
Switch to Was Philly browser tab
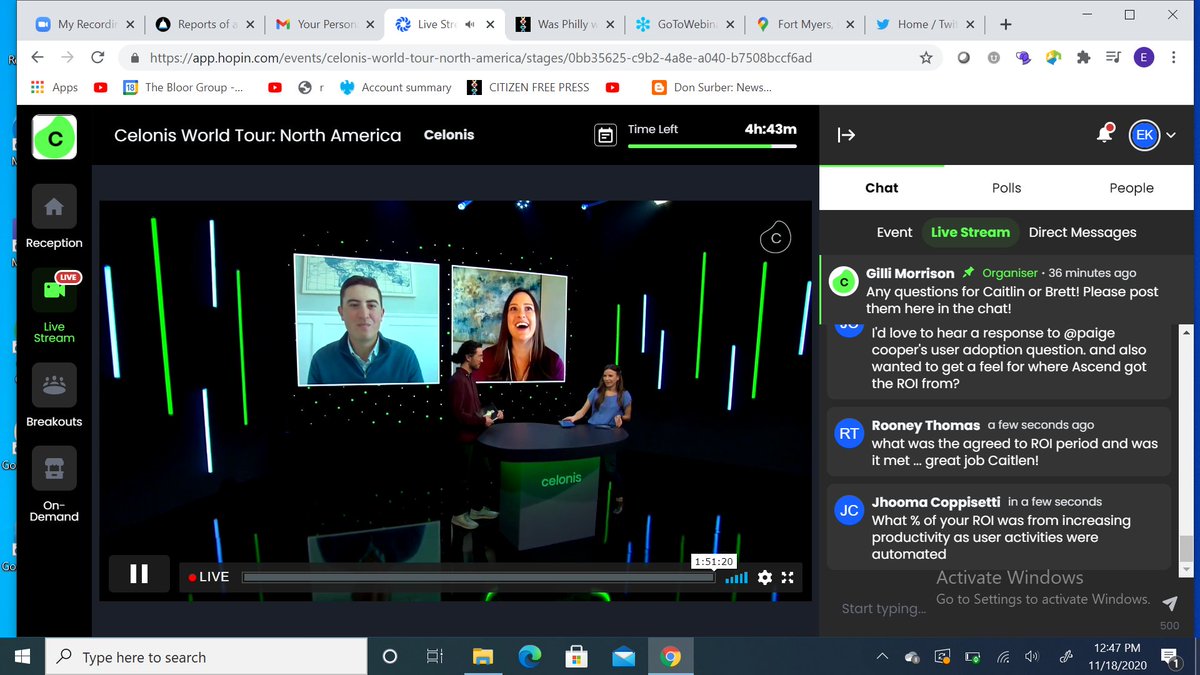click(563, 24)
